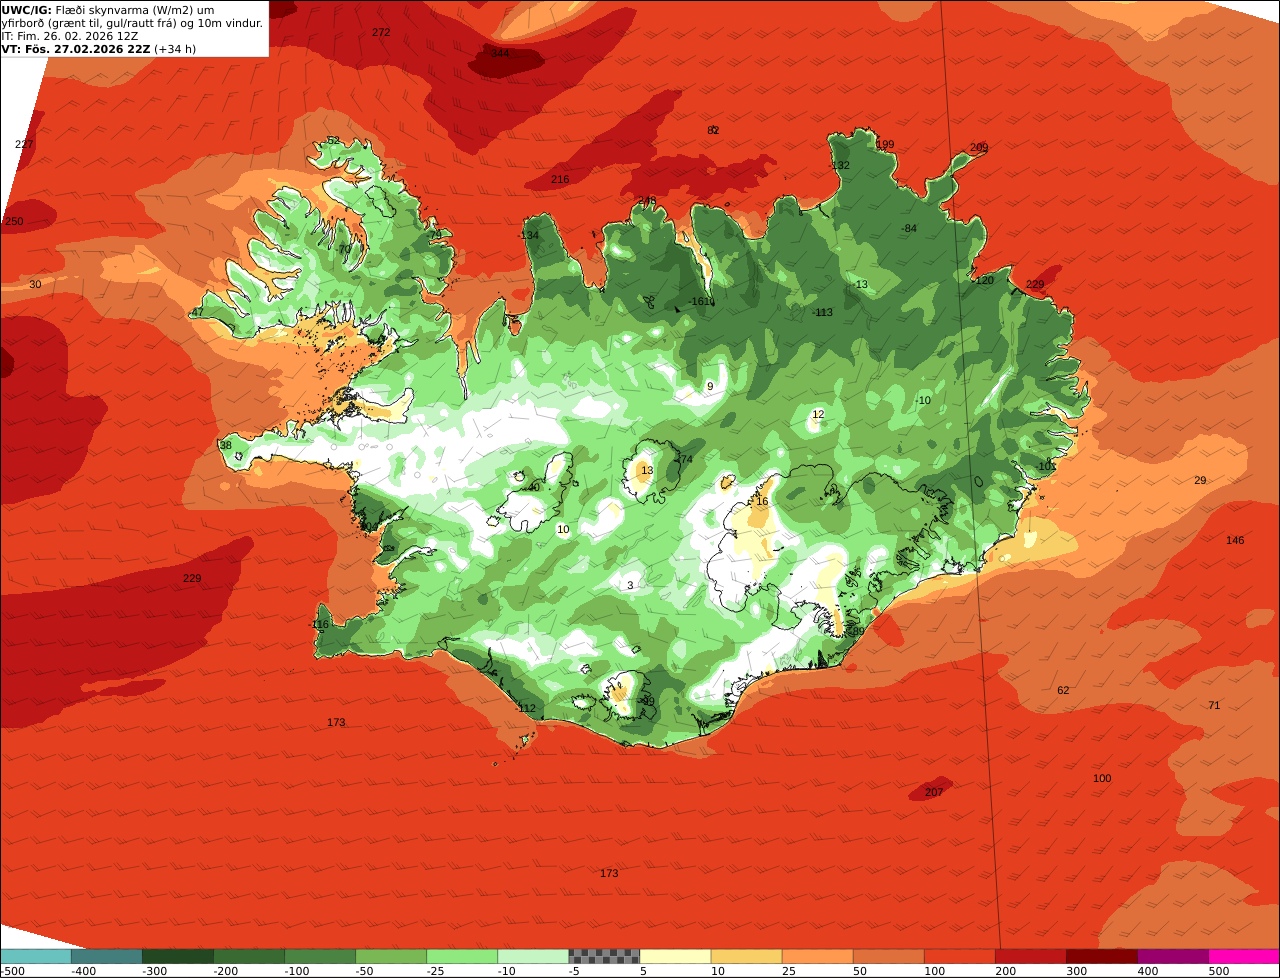The width and height of the screenshot is (1280, 978).
Task: Click the checkered legend swatch between -5 and 5
Action: point(604,956)
